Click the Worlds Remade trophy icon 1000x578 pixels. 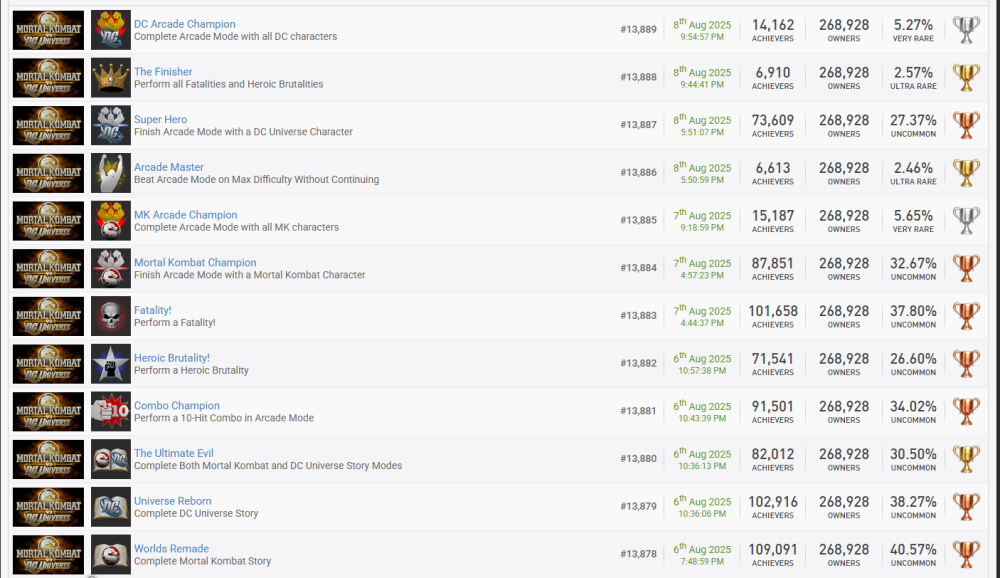(110, 554)
